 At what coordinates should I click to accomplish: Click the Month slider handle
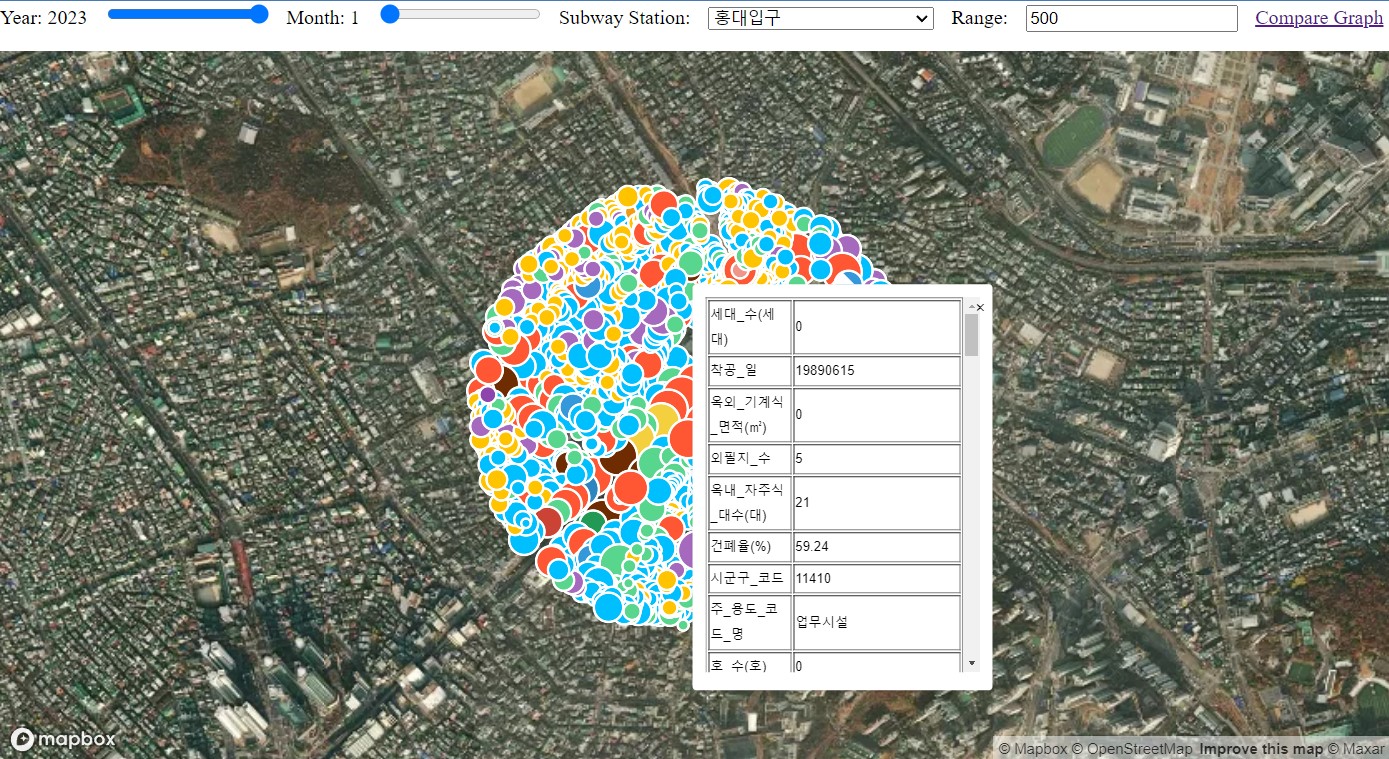[391, 14]
